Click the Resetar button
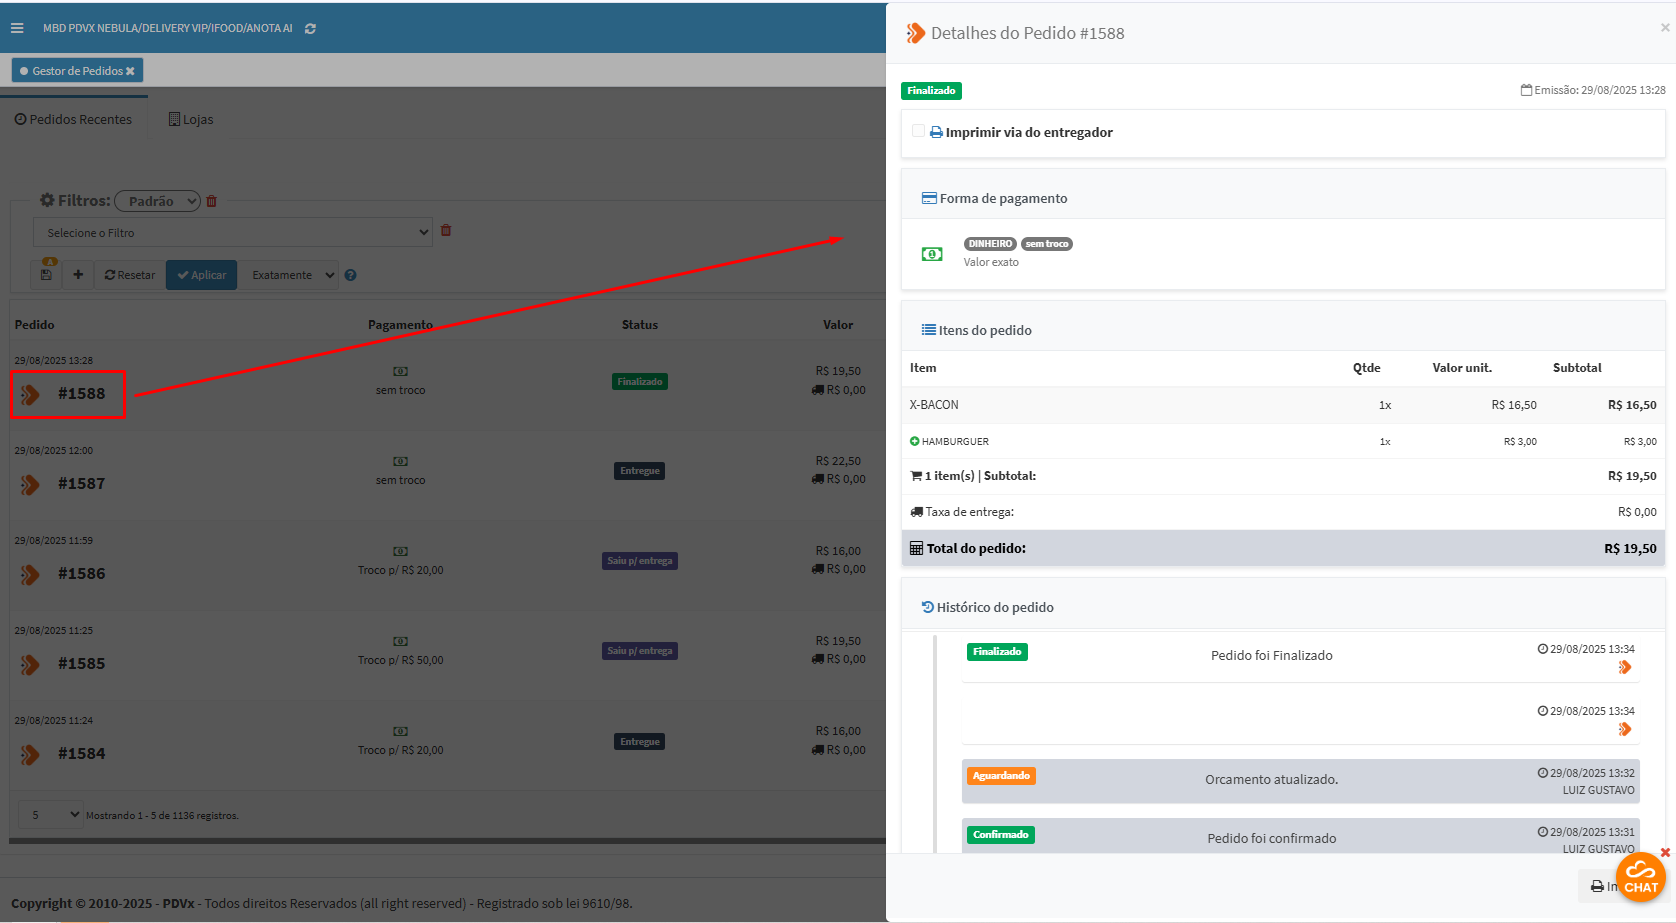This screenshot has width=1676, height=923. pos(130,275)
